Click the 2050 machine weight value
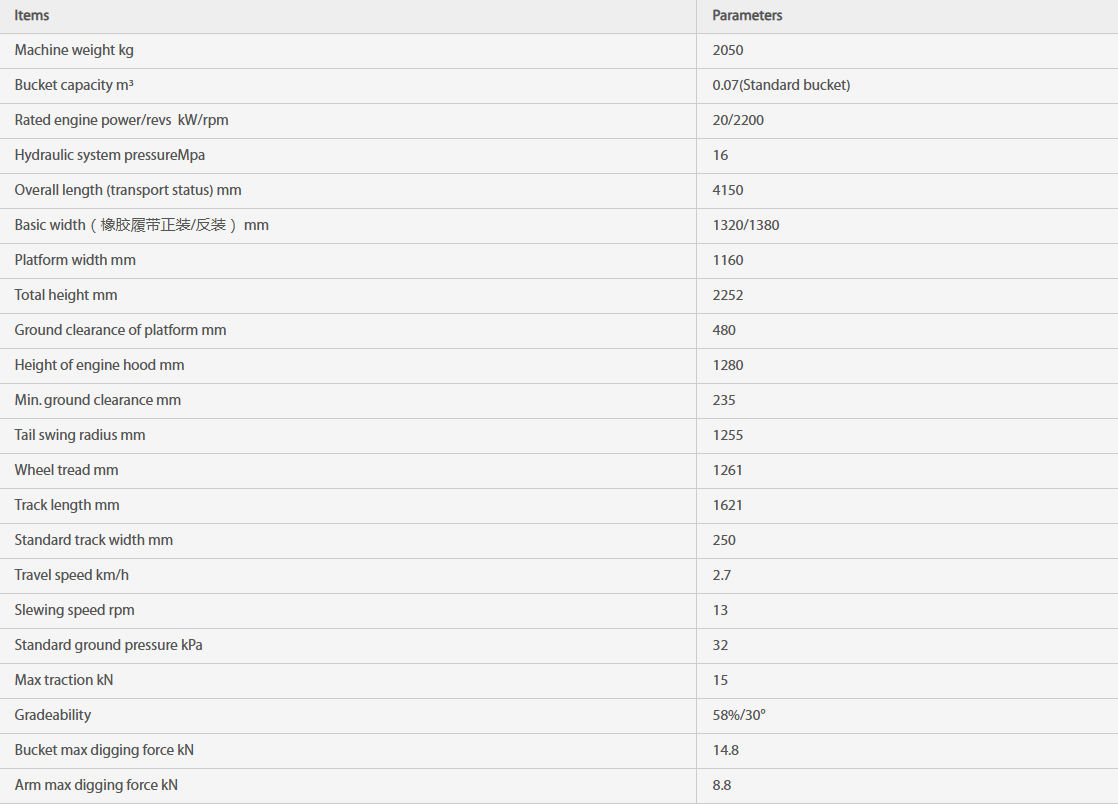1118x804 pixels. [728, 50]
